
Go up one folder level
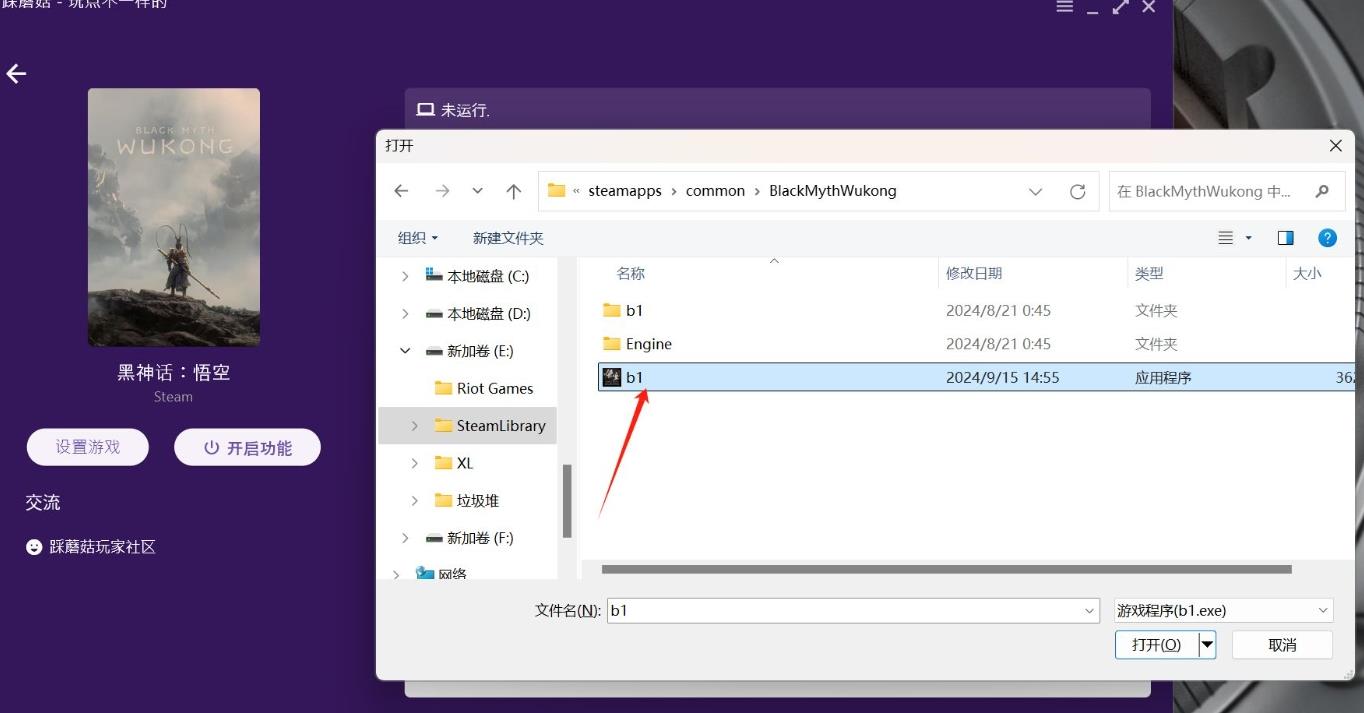click(514, 191)
